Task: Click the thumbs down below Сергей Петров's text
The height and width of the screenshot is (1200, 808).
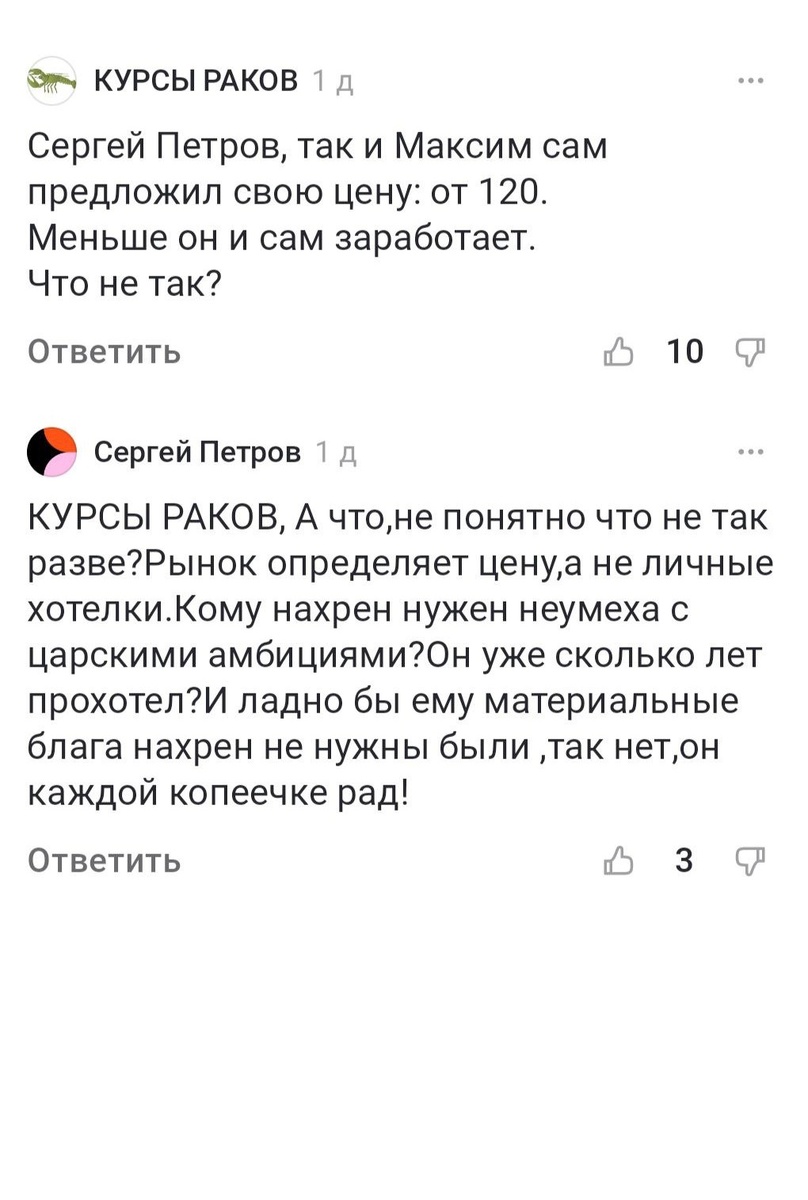Action: pos(749,861)
